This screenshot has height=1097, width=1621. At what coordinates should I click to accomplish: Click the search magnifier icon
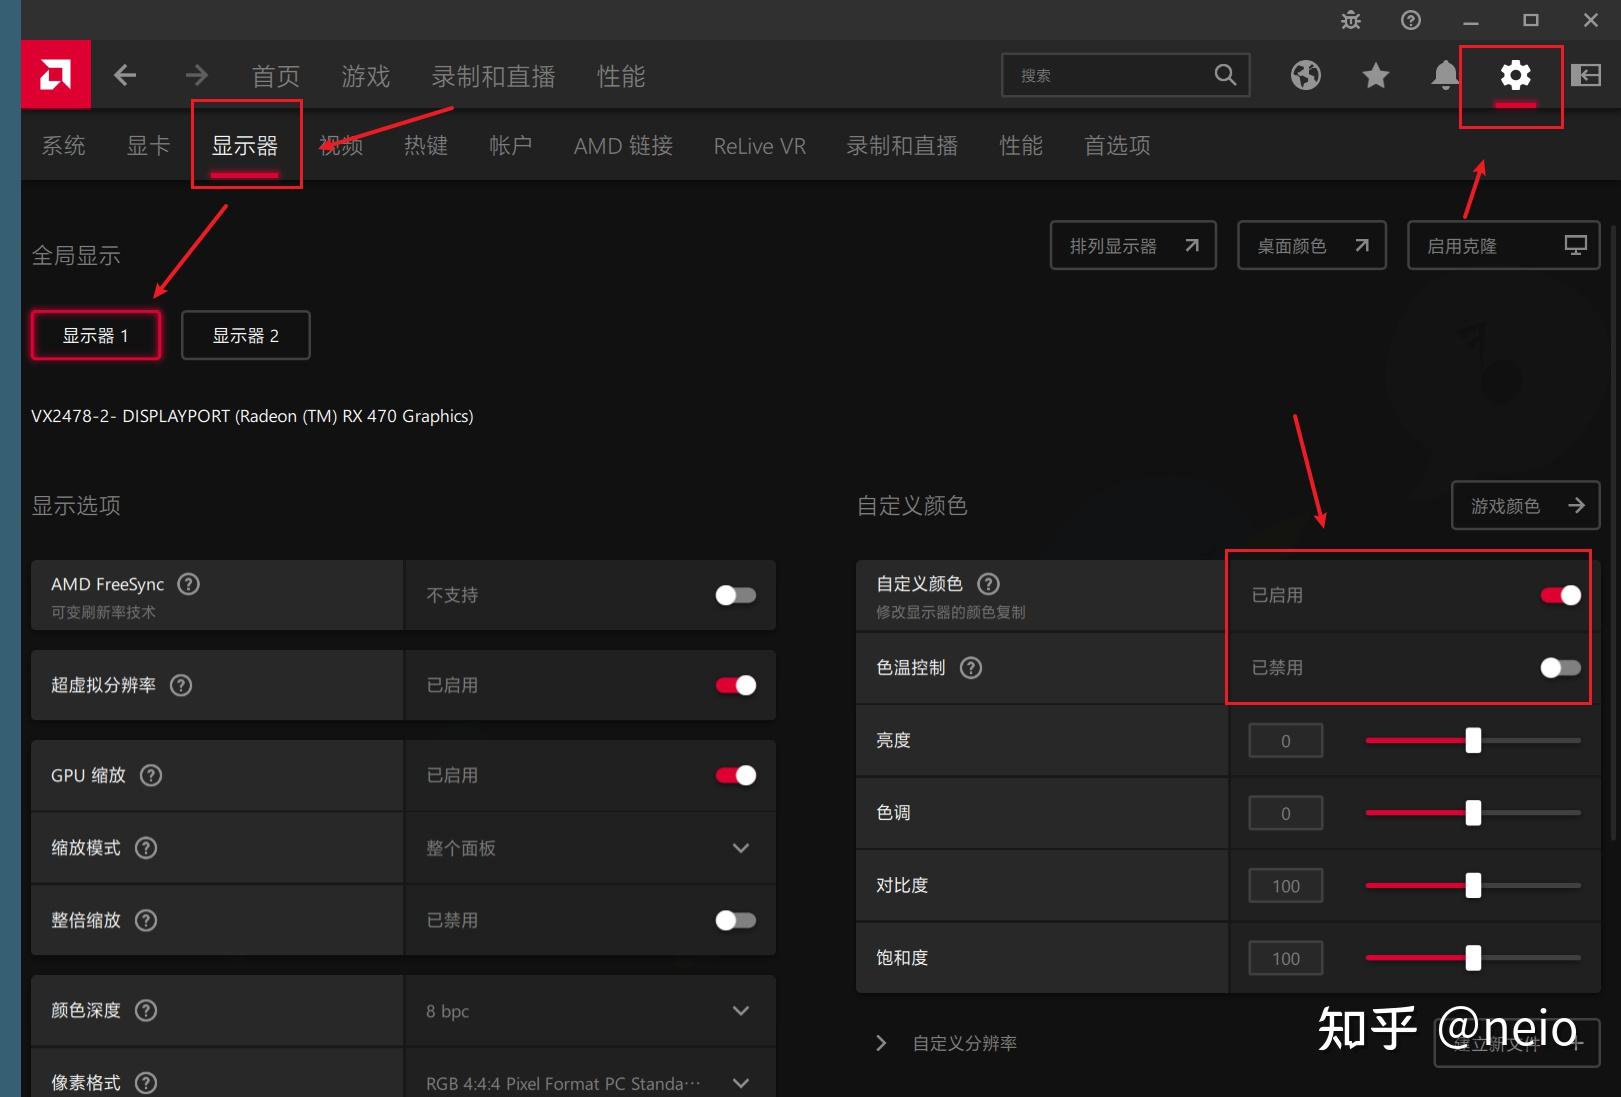pos(1225,75)
